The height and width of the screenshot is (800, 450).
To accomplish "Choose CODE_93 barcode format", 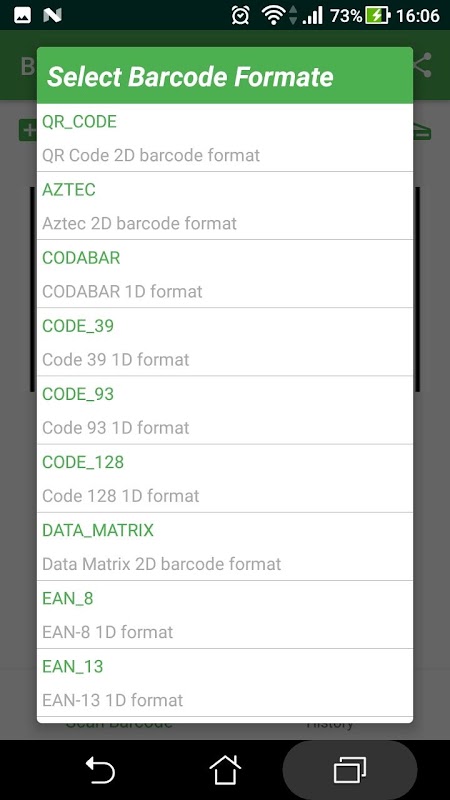I will pyautogui.click(x=224, y=410).
